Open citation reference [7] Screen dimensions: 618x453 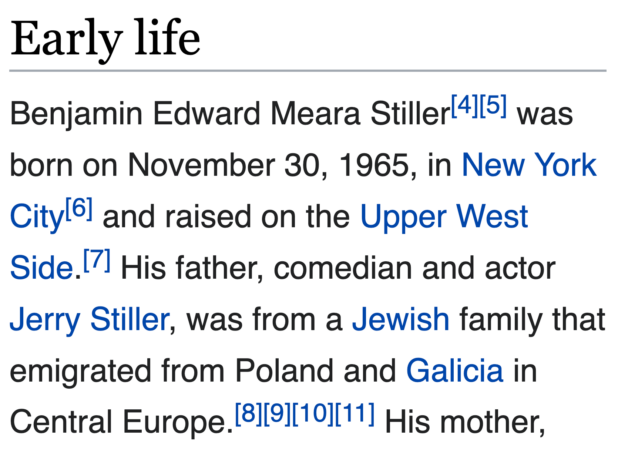tap(96, 261)
